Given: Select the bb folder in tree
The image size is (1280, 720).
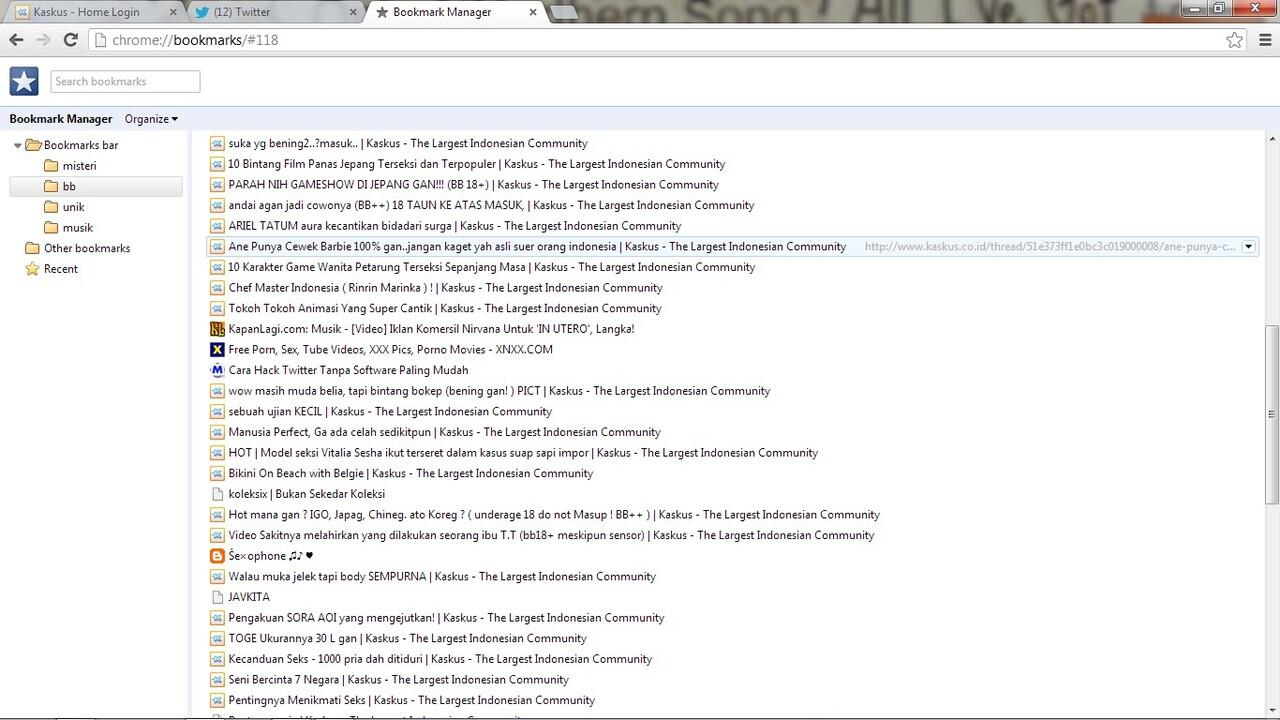Looking at the screenshot, I should tap(96, 187).
